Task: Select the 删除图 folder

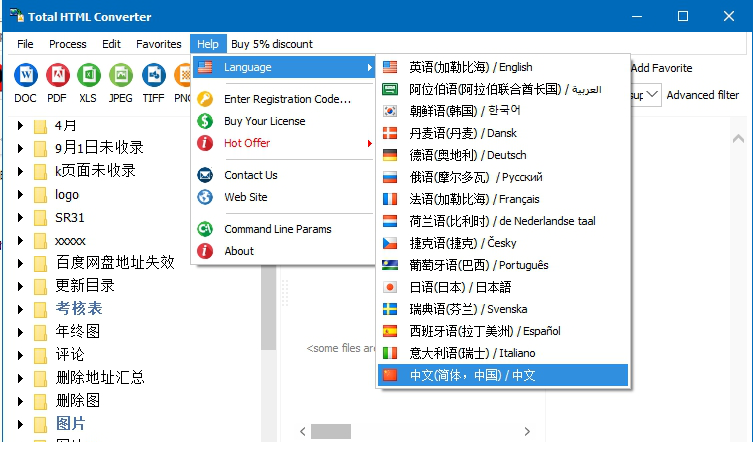Action: (77, 400)
